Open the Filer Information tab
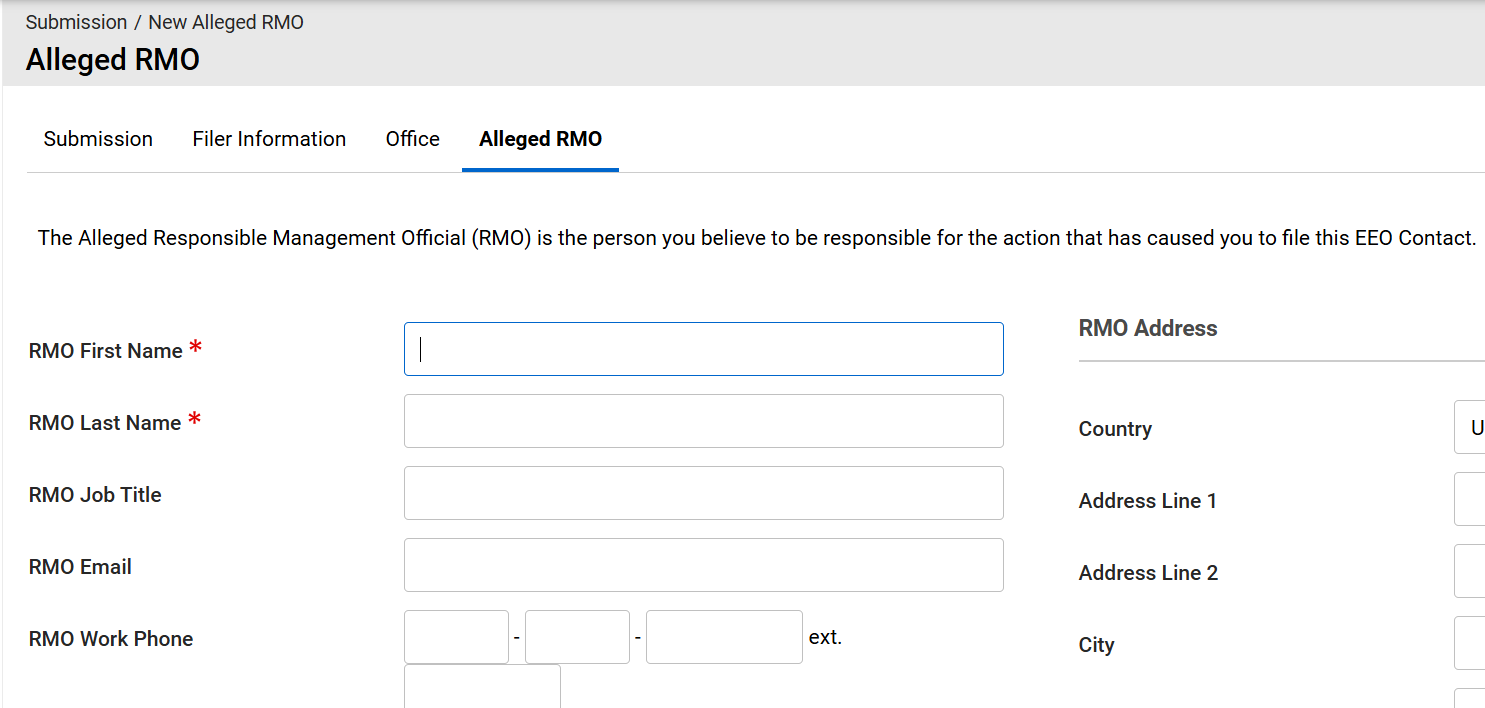 click(x=269, y=139)
